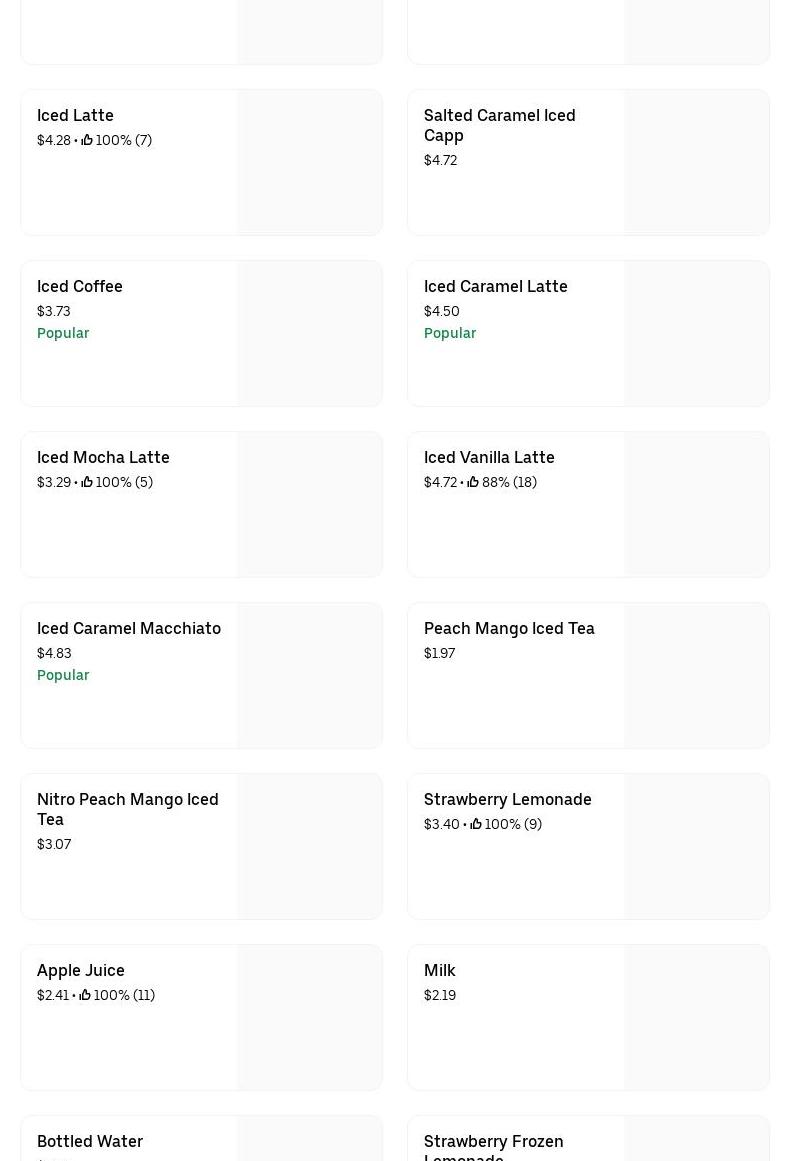Image resolution: width=804 pixels, height=1161 pixels.
Task: Click thumbs-up icon on Strawberry Lemonade
Action: click(x=476, y=825)
